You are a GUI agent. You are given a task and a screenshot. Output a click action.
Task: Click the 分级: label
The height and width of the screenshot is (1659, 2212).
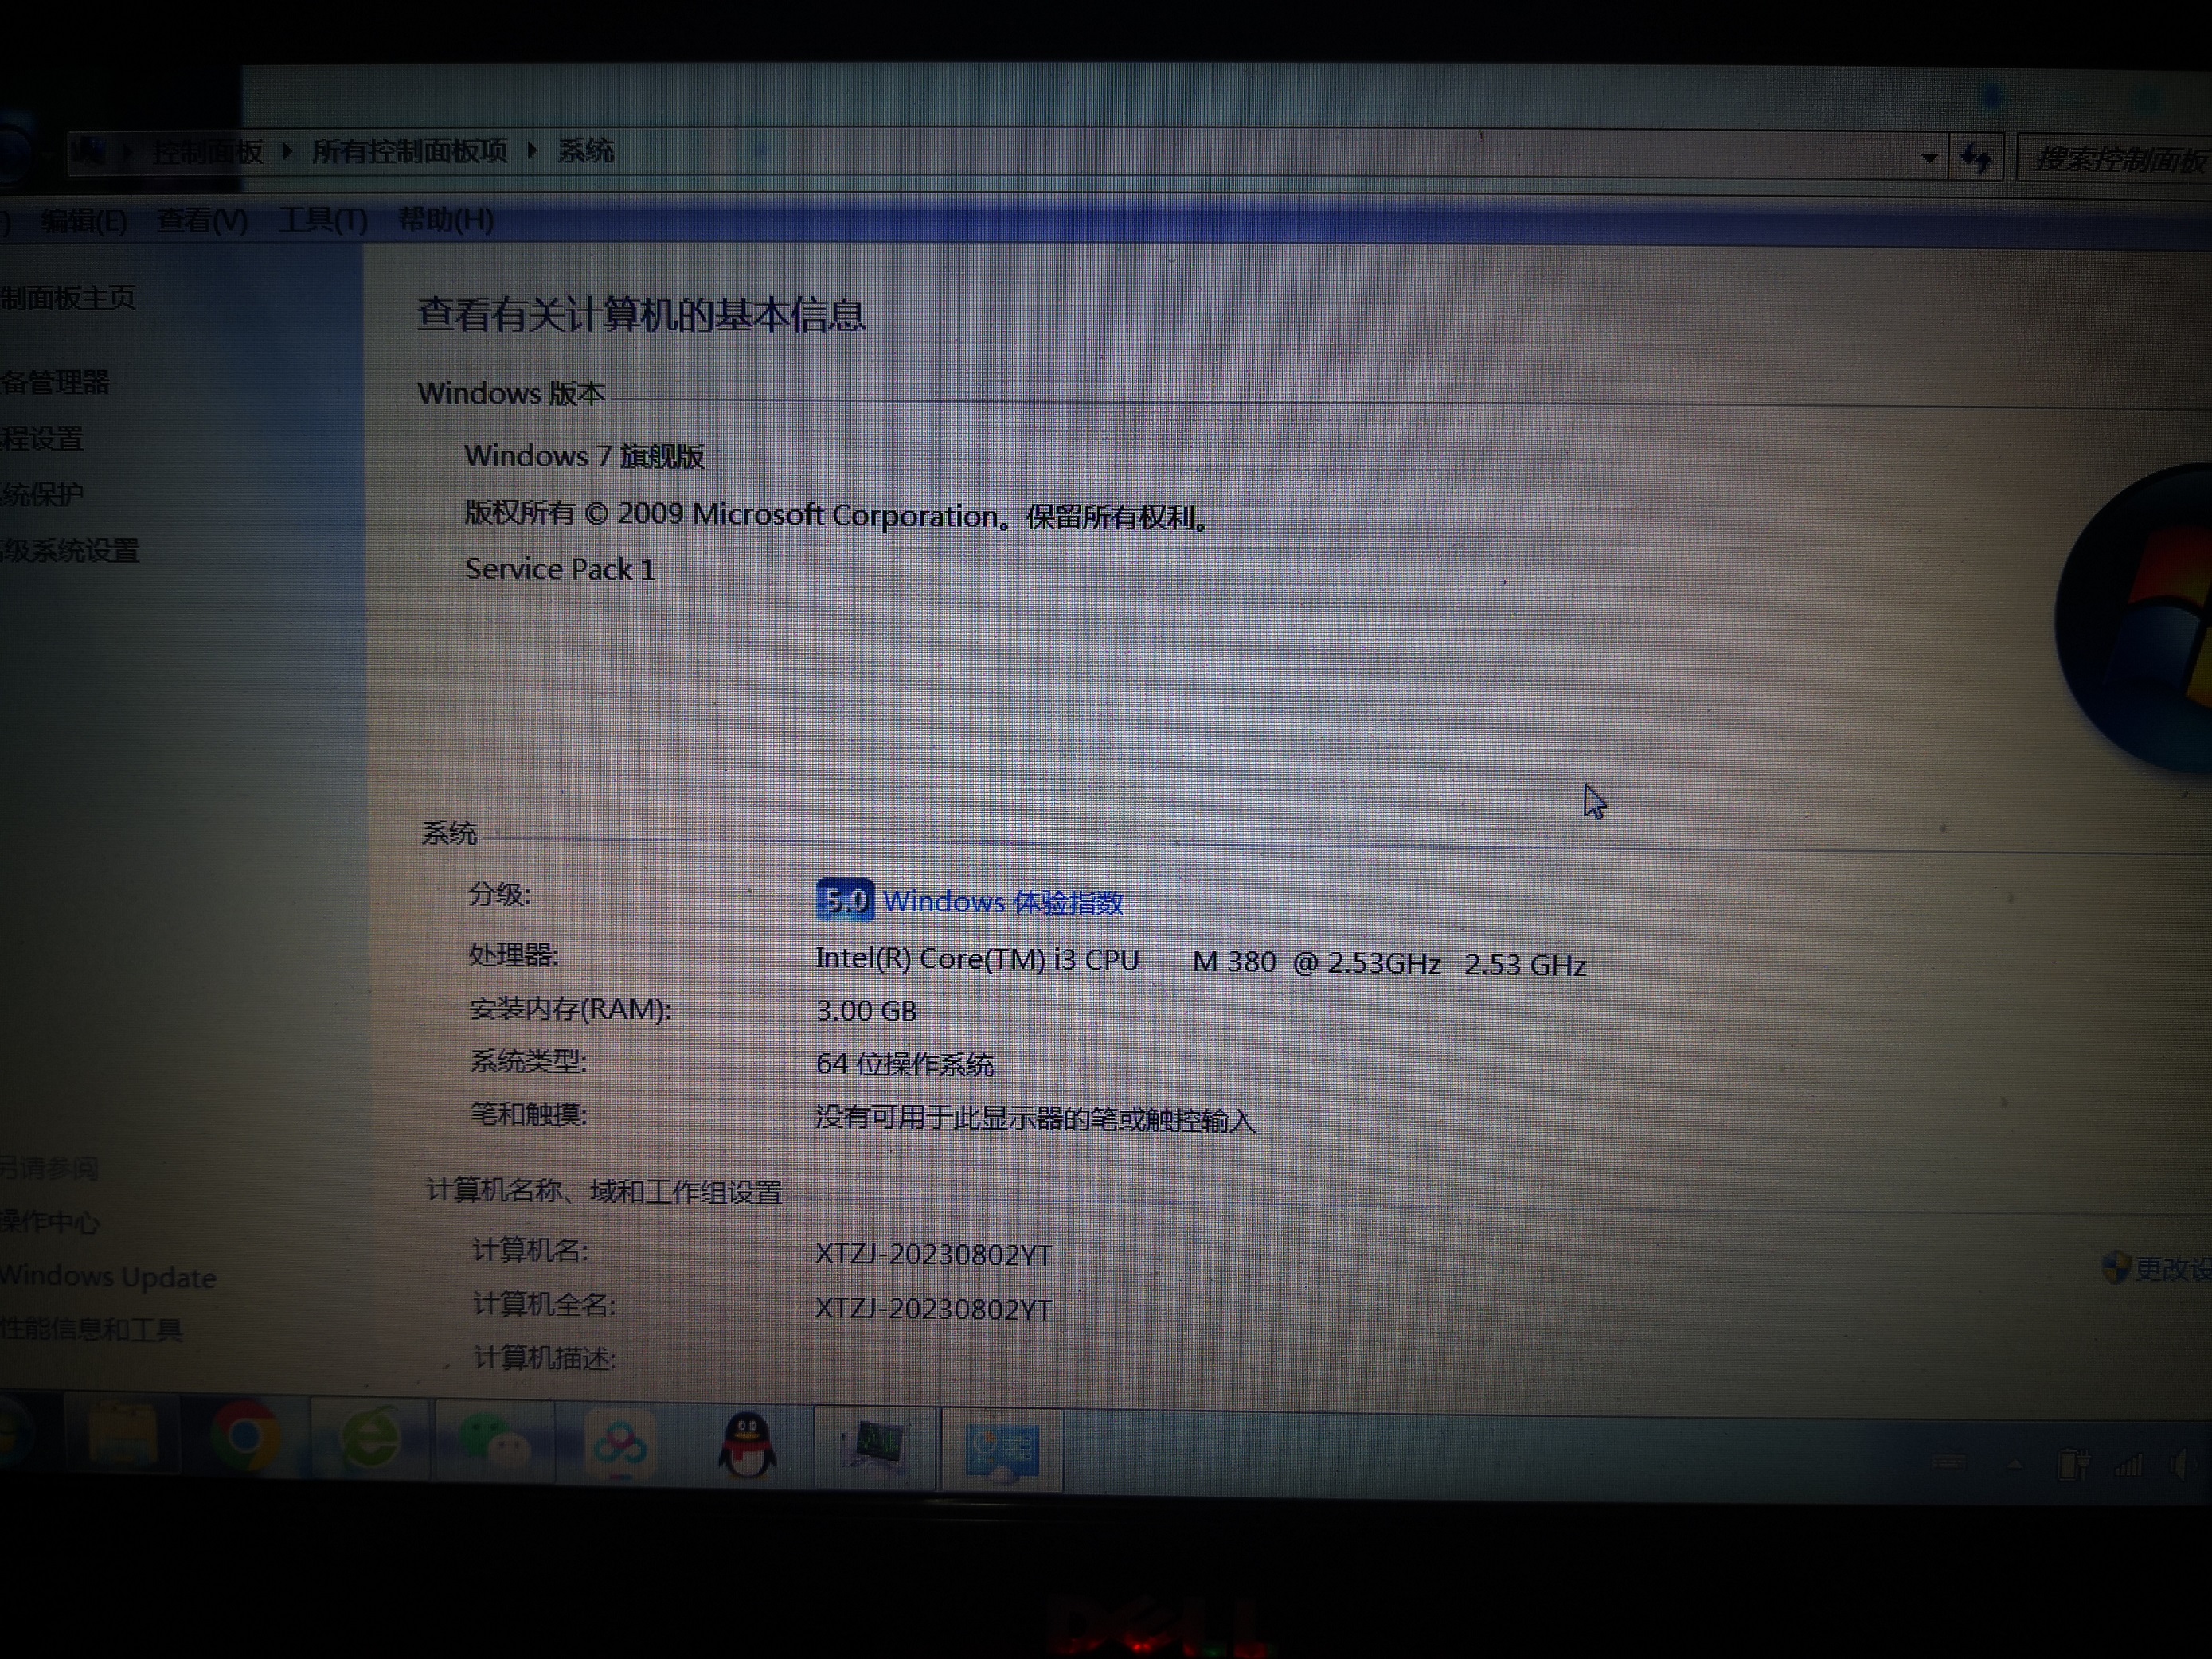[500, 893]
